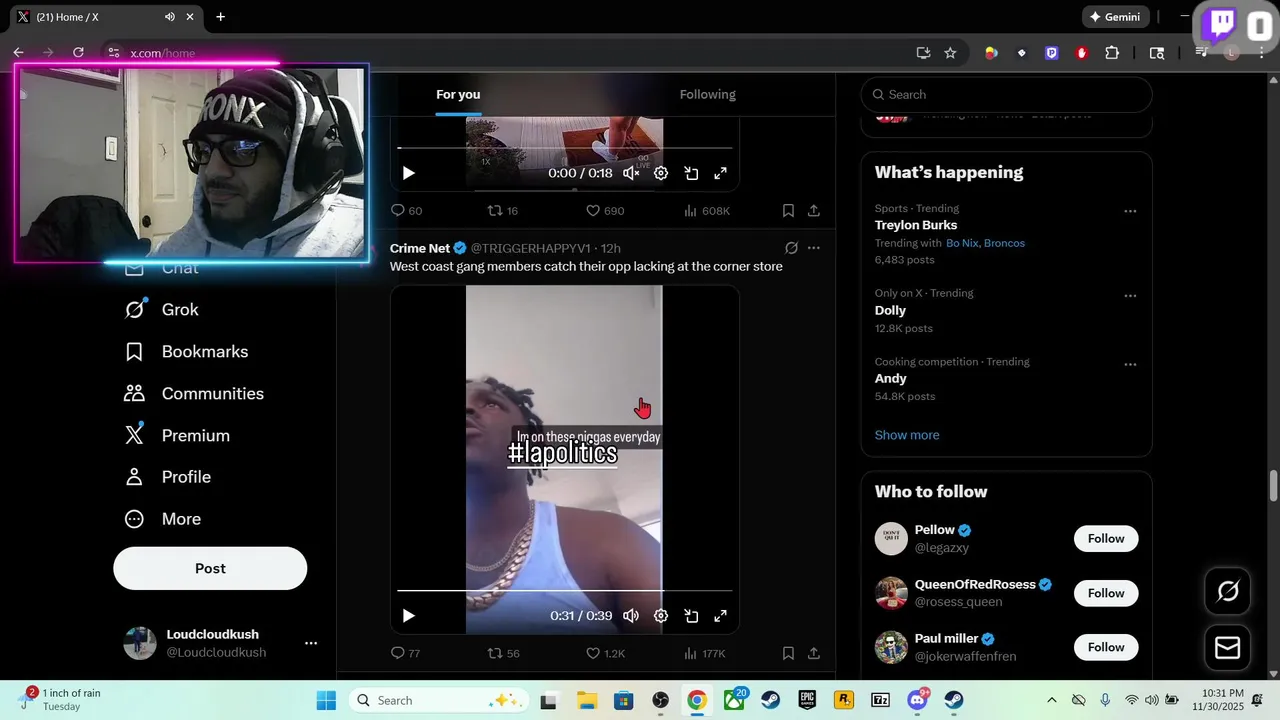Play the Crime Net video

[408, 616]
